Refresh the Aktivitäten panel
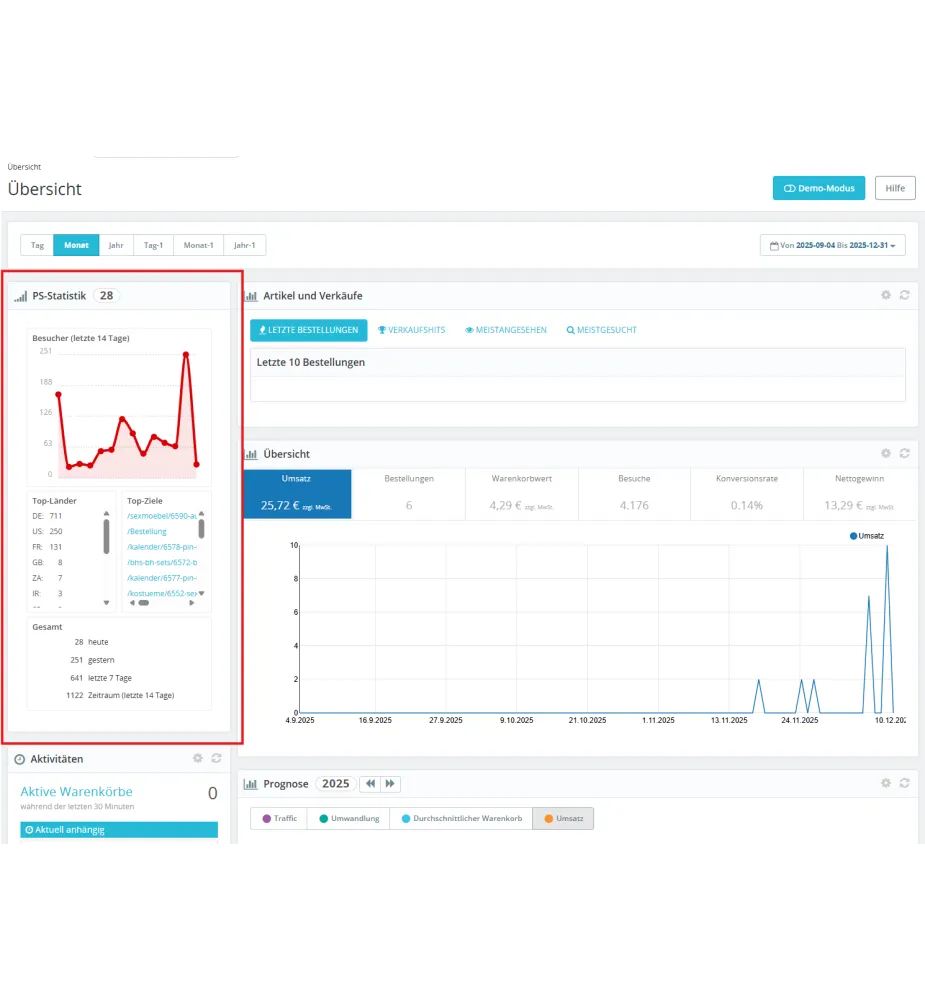The height and width of the screenshot is (1000, 925). [x=215, y=758]
